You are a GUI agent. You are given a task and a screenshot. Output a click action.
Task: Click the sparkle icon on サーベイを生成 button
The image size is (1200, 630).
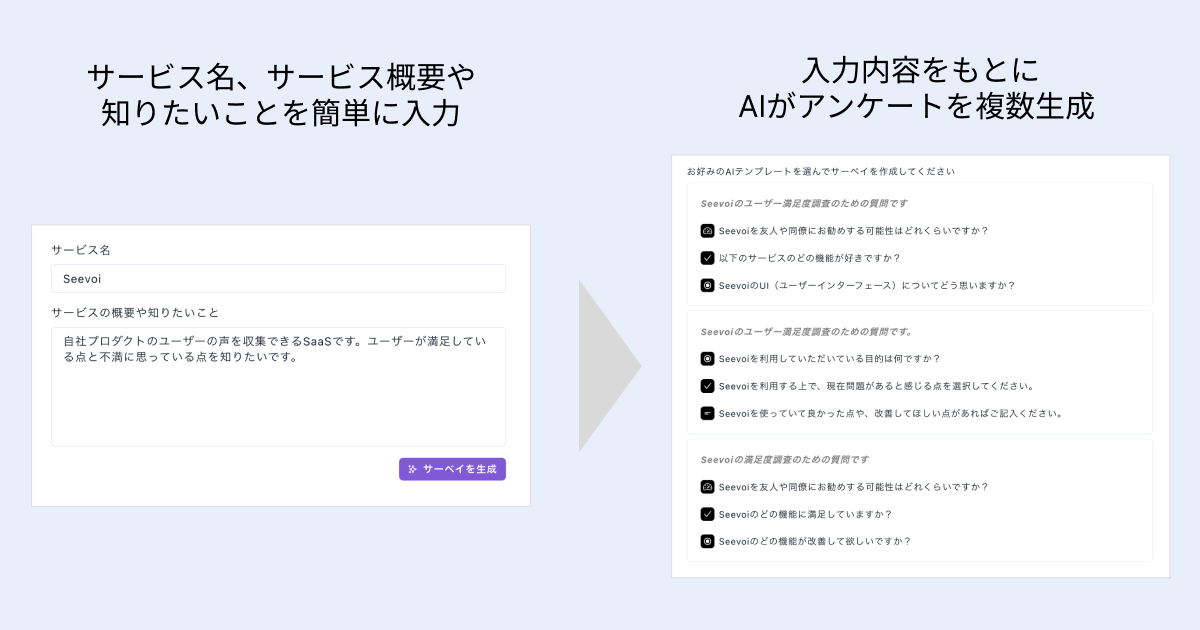tap(412, 469)
